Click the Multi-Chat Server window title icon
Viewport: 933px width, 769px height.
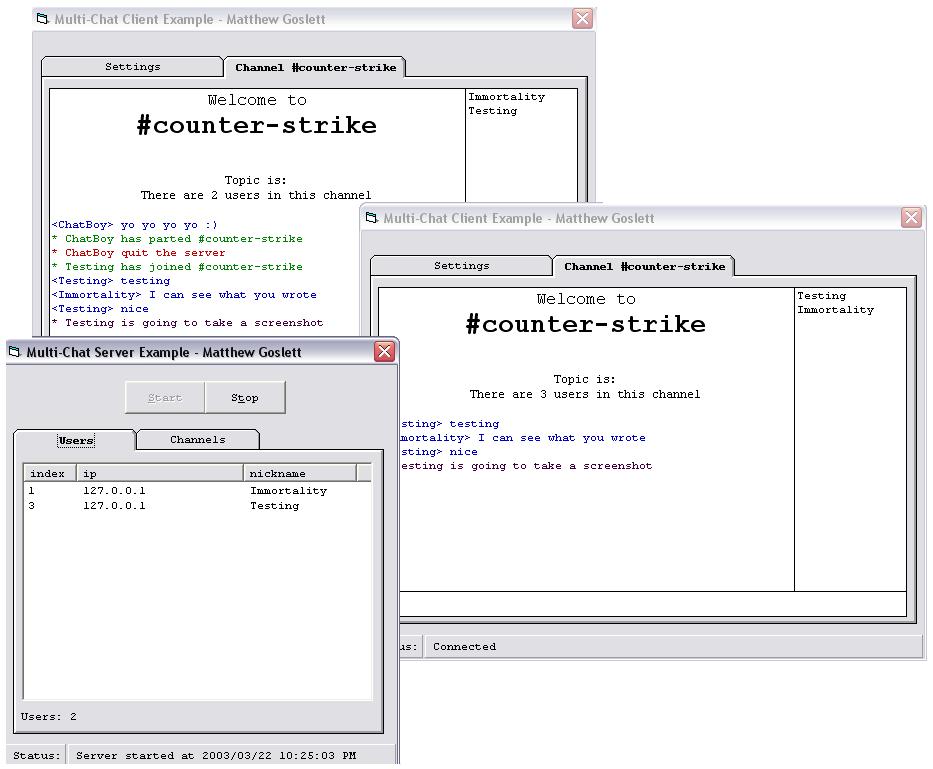(x=15, y=352)
